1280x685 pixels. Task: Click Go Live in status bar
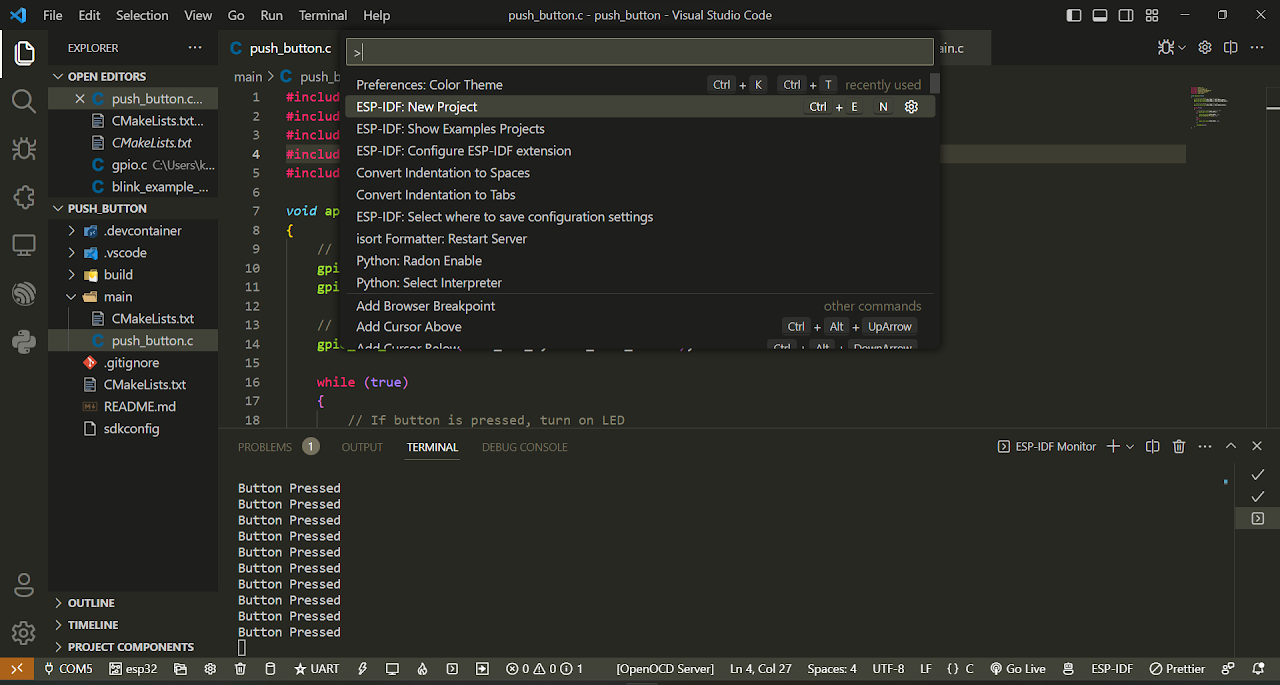1018,669
